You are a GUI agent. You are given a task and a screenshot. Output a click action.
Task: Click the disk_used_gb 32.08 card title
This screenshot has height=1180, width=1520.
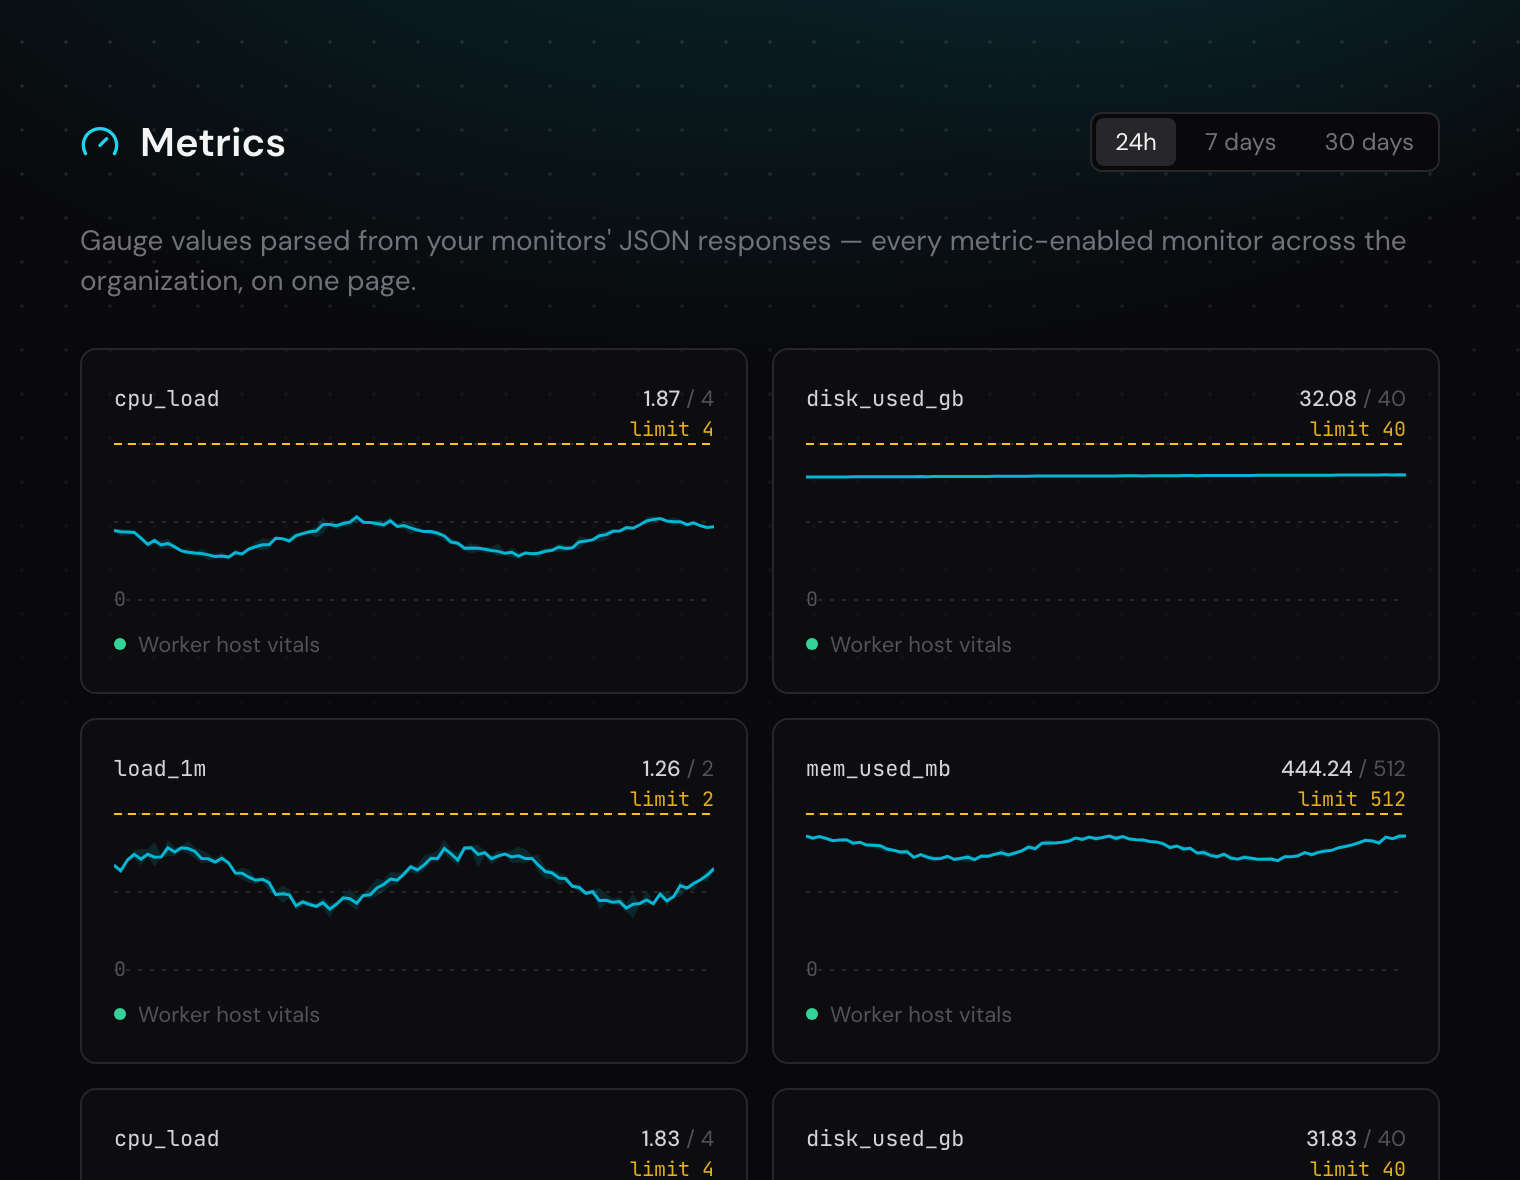[x=885, y=399]
